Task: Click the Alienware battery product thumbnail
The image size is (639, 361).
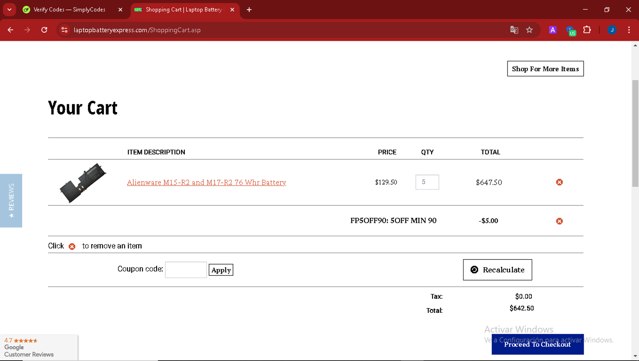Action: point(83,183)
